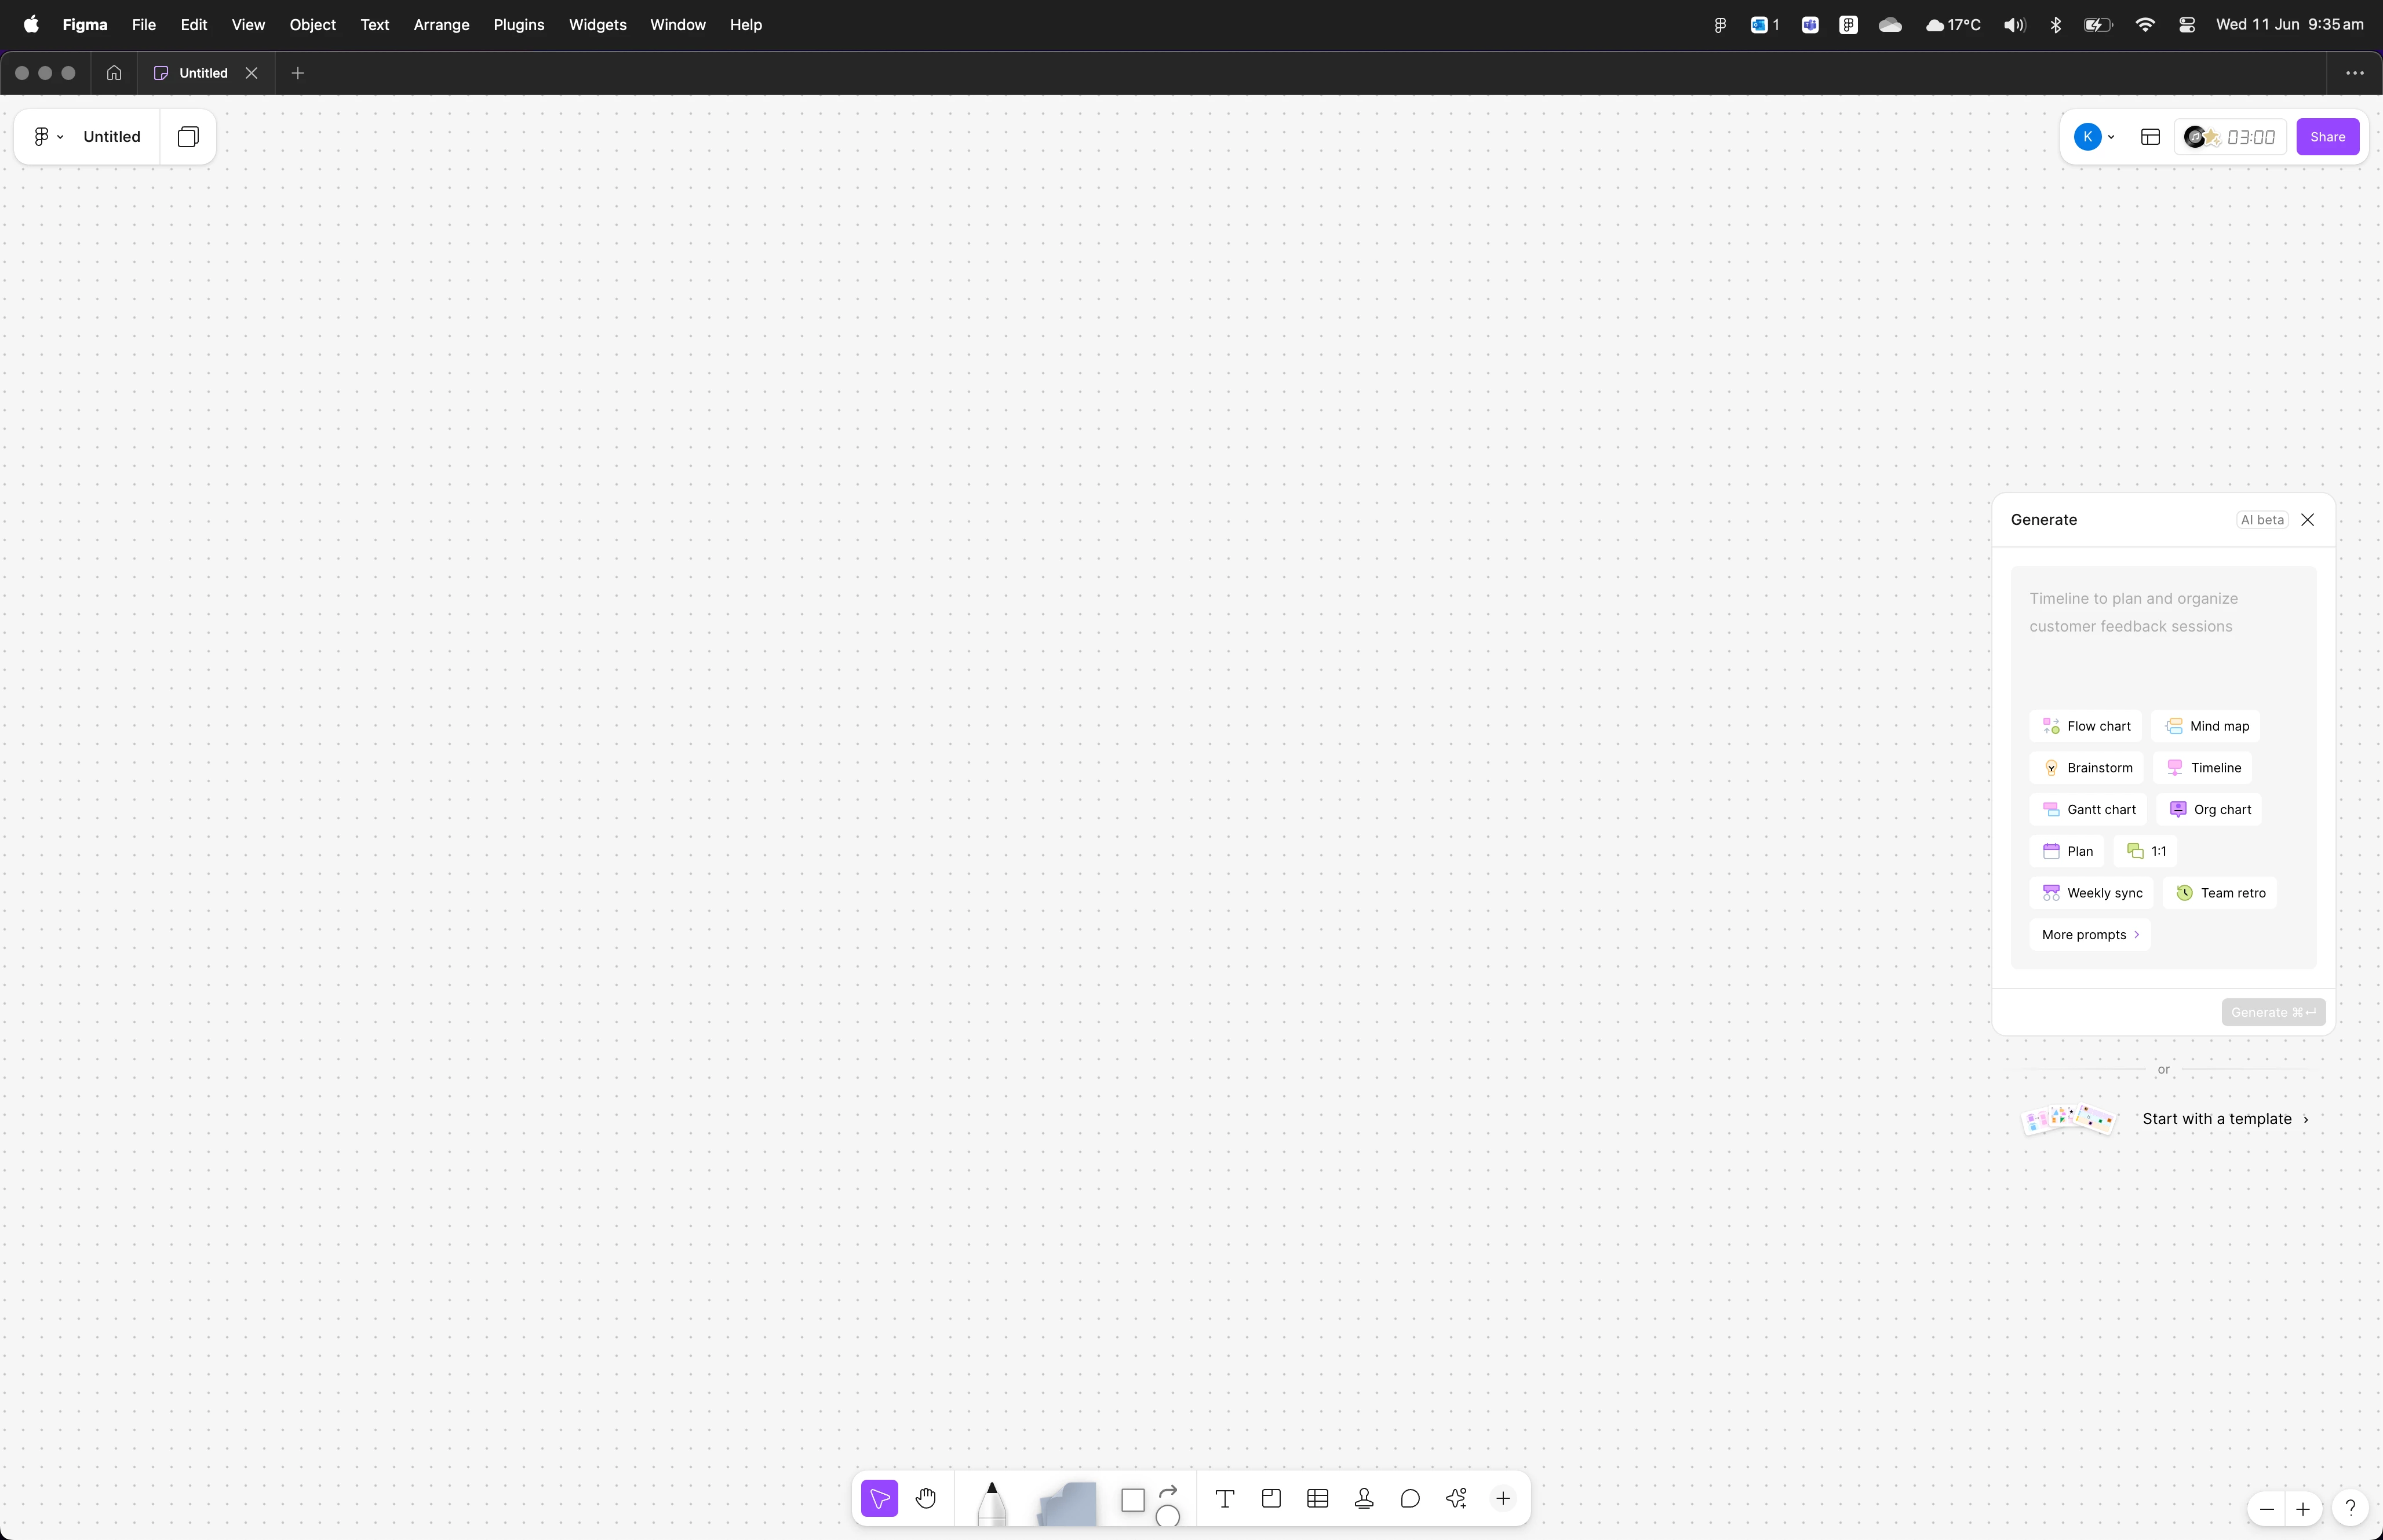
Task: Open the Edit menu
Action: tap(194, 25)
